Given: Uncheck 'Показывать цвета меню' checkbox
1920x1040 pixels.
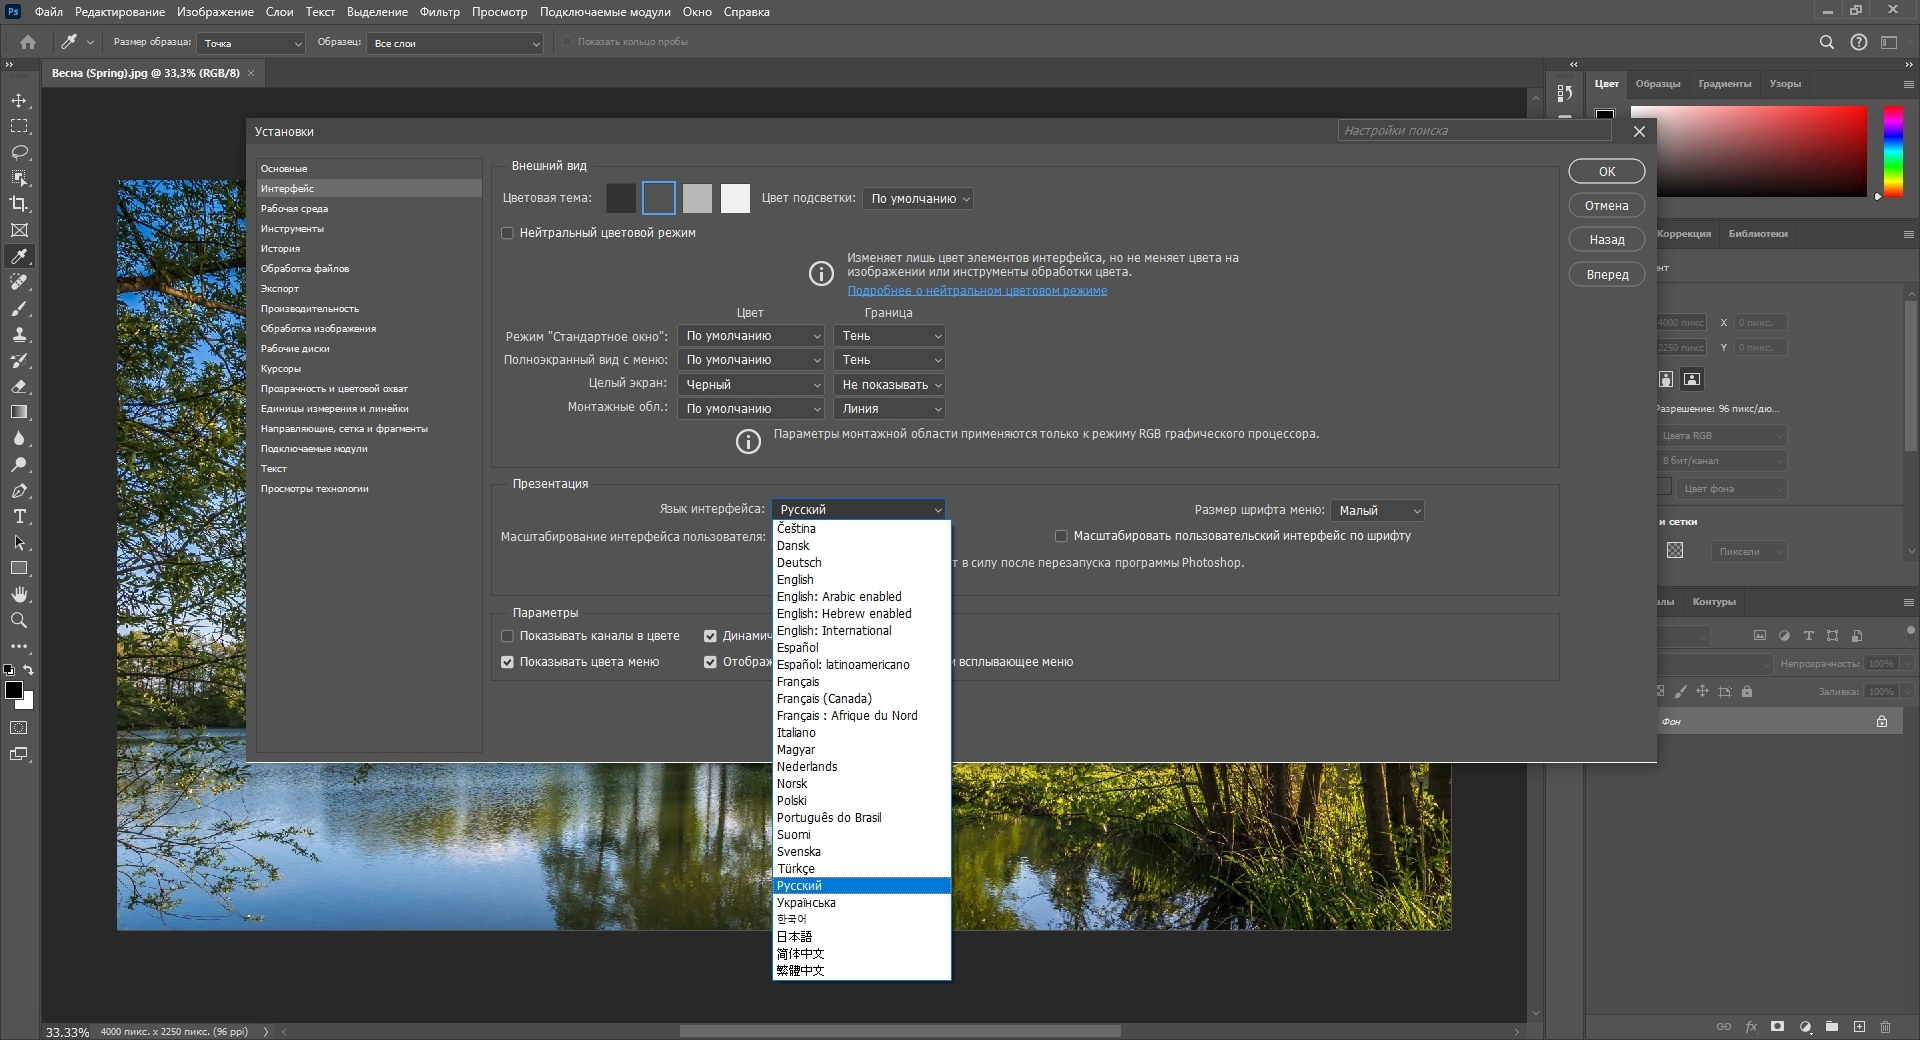Looking at the screenshot, I should pyautogui.click(x=507, y=662).
